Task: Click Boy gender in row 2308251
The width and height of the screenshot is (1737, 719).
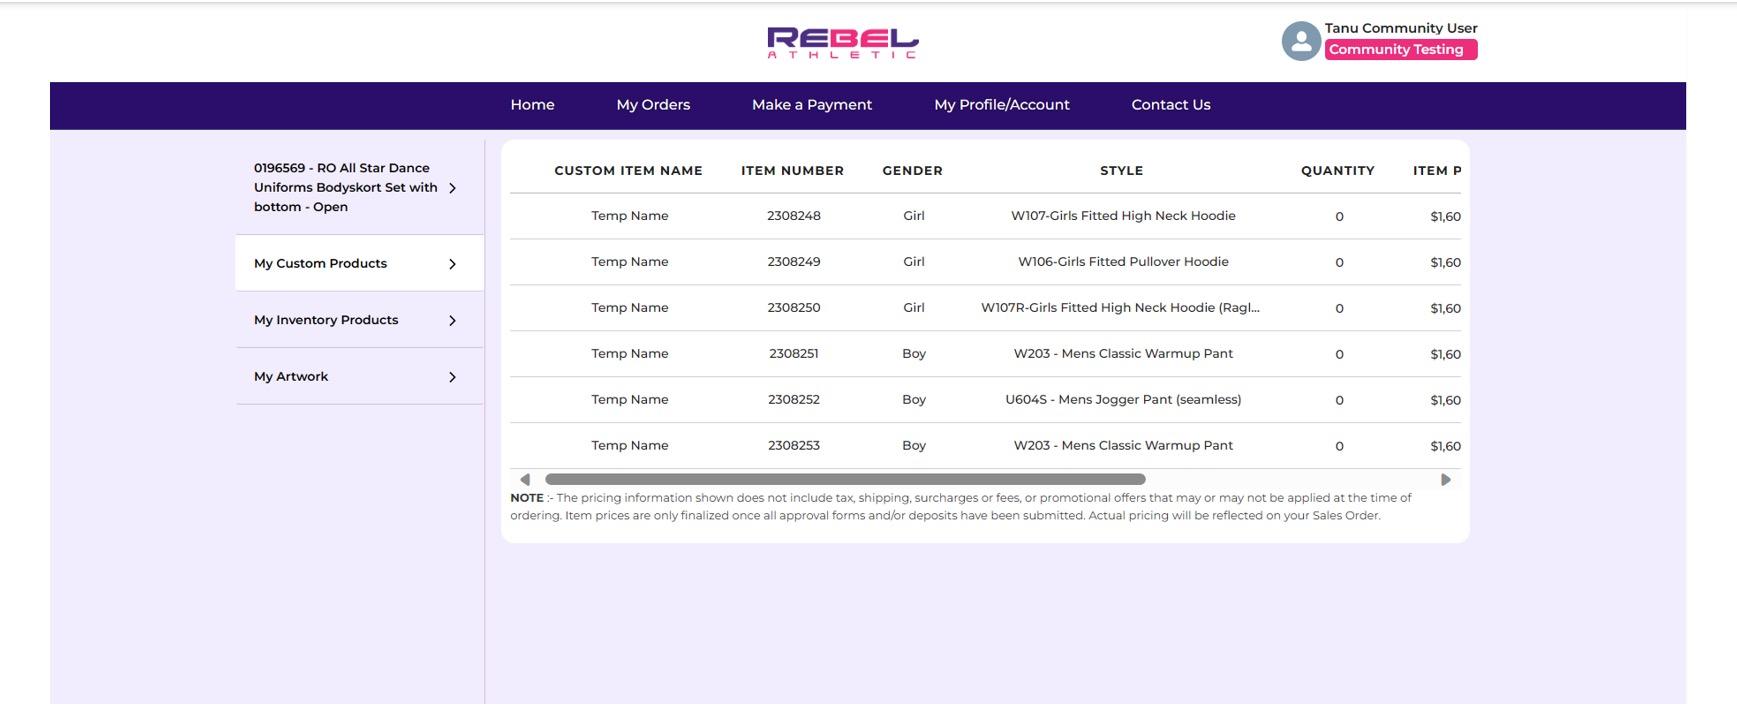Action: [914, 354]
